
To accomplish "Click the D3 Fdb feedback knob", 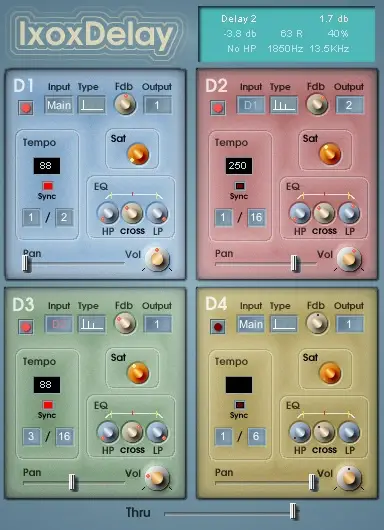I will point(125,323).
